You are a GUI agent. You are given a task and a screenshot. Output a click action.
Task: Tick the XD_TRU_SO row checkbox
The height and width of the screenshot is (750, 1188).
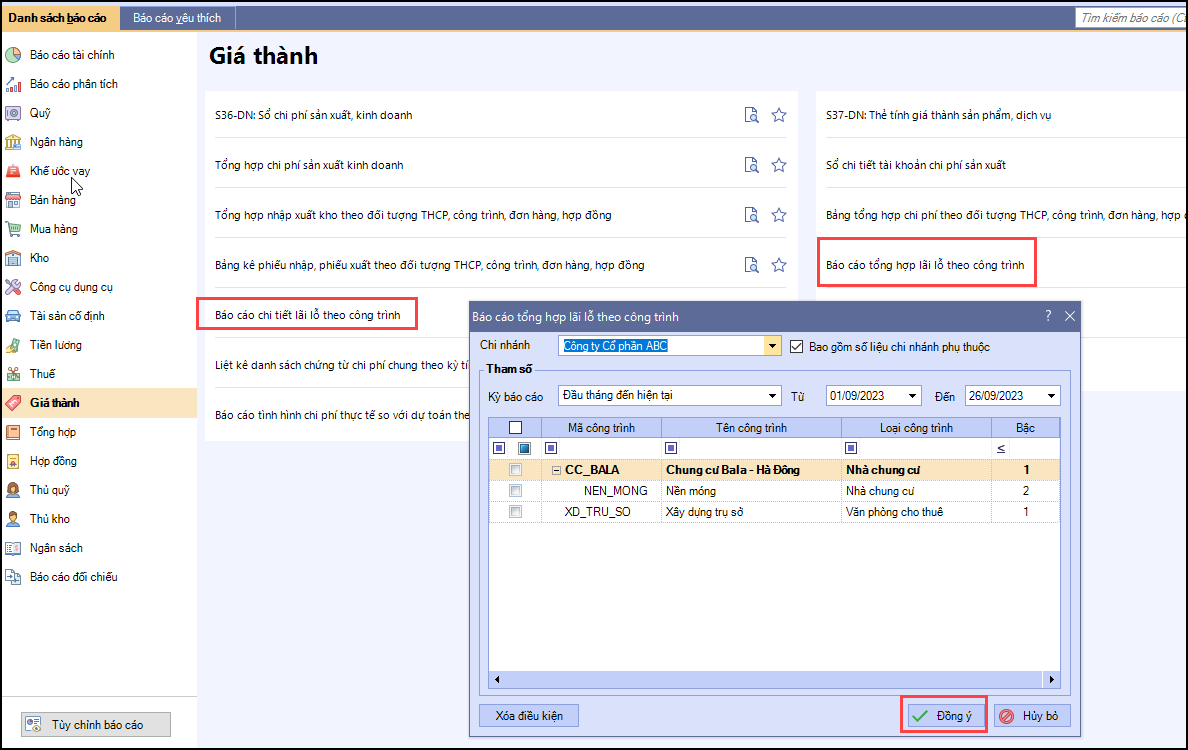pyautogui.click(x=515, y=512)
